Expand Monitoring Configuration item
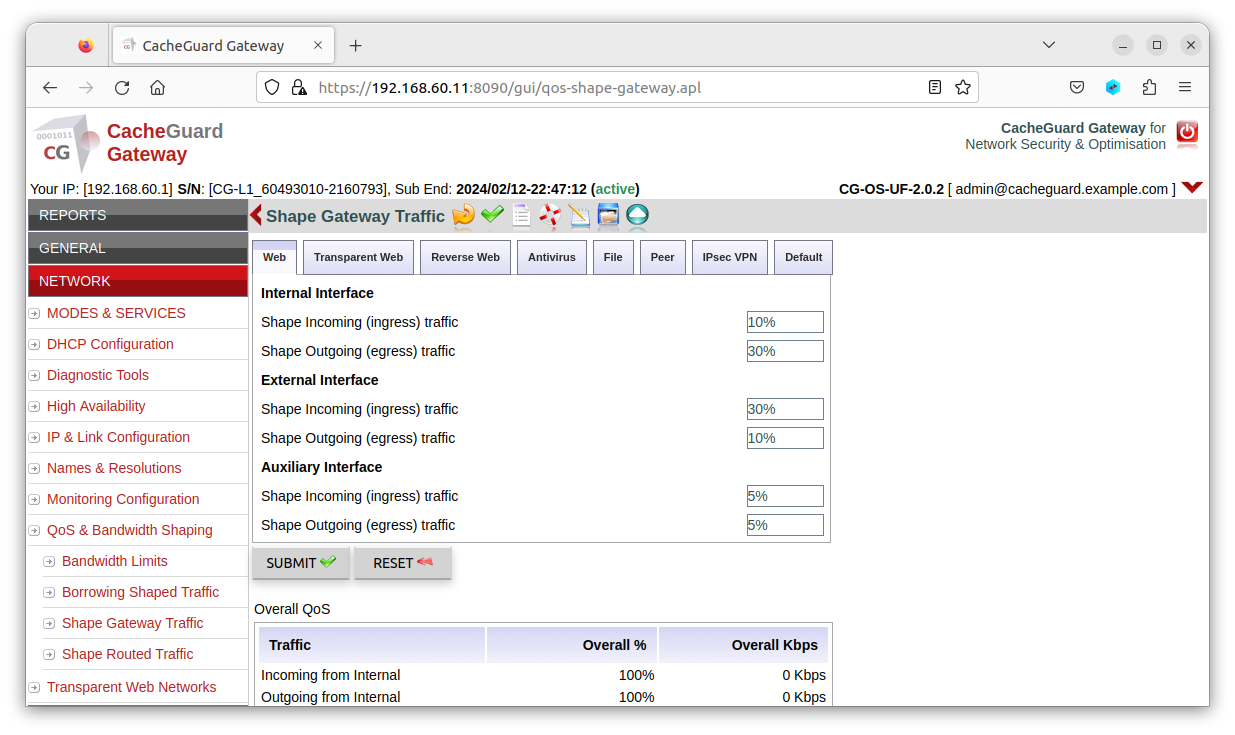 [123, 499]
